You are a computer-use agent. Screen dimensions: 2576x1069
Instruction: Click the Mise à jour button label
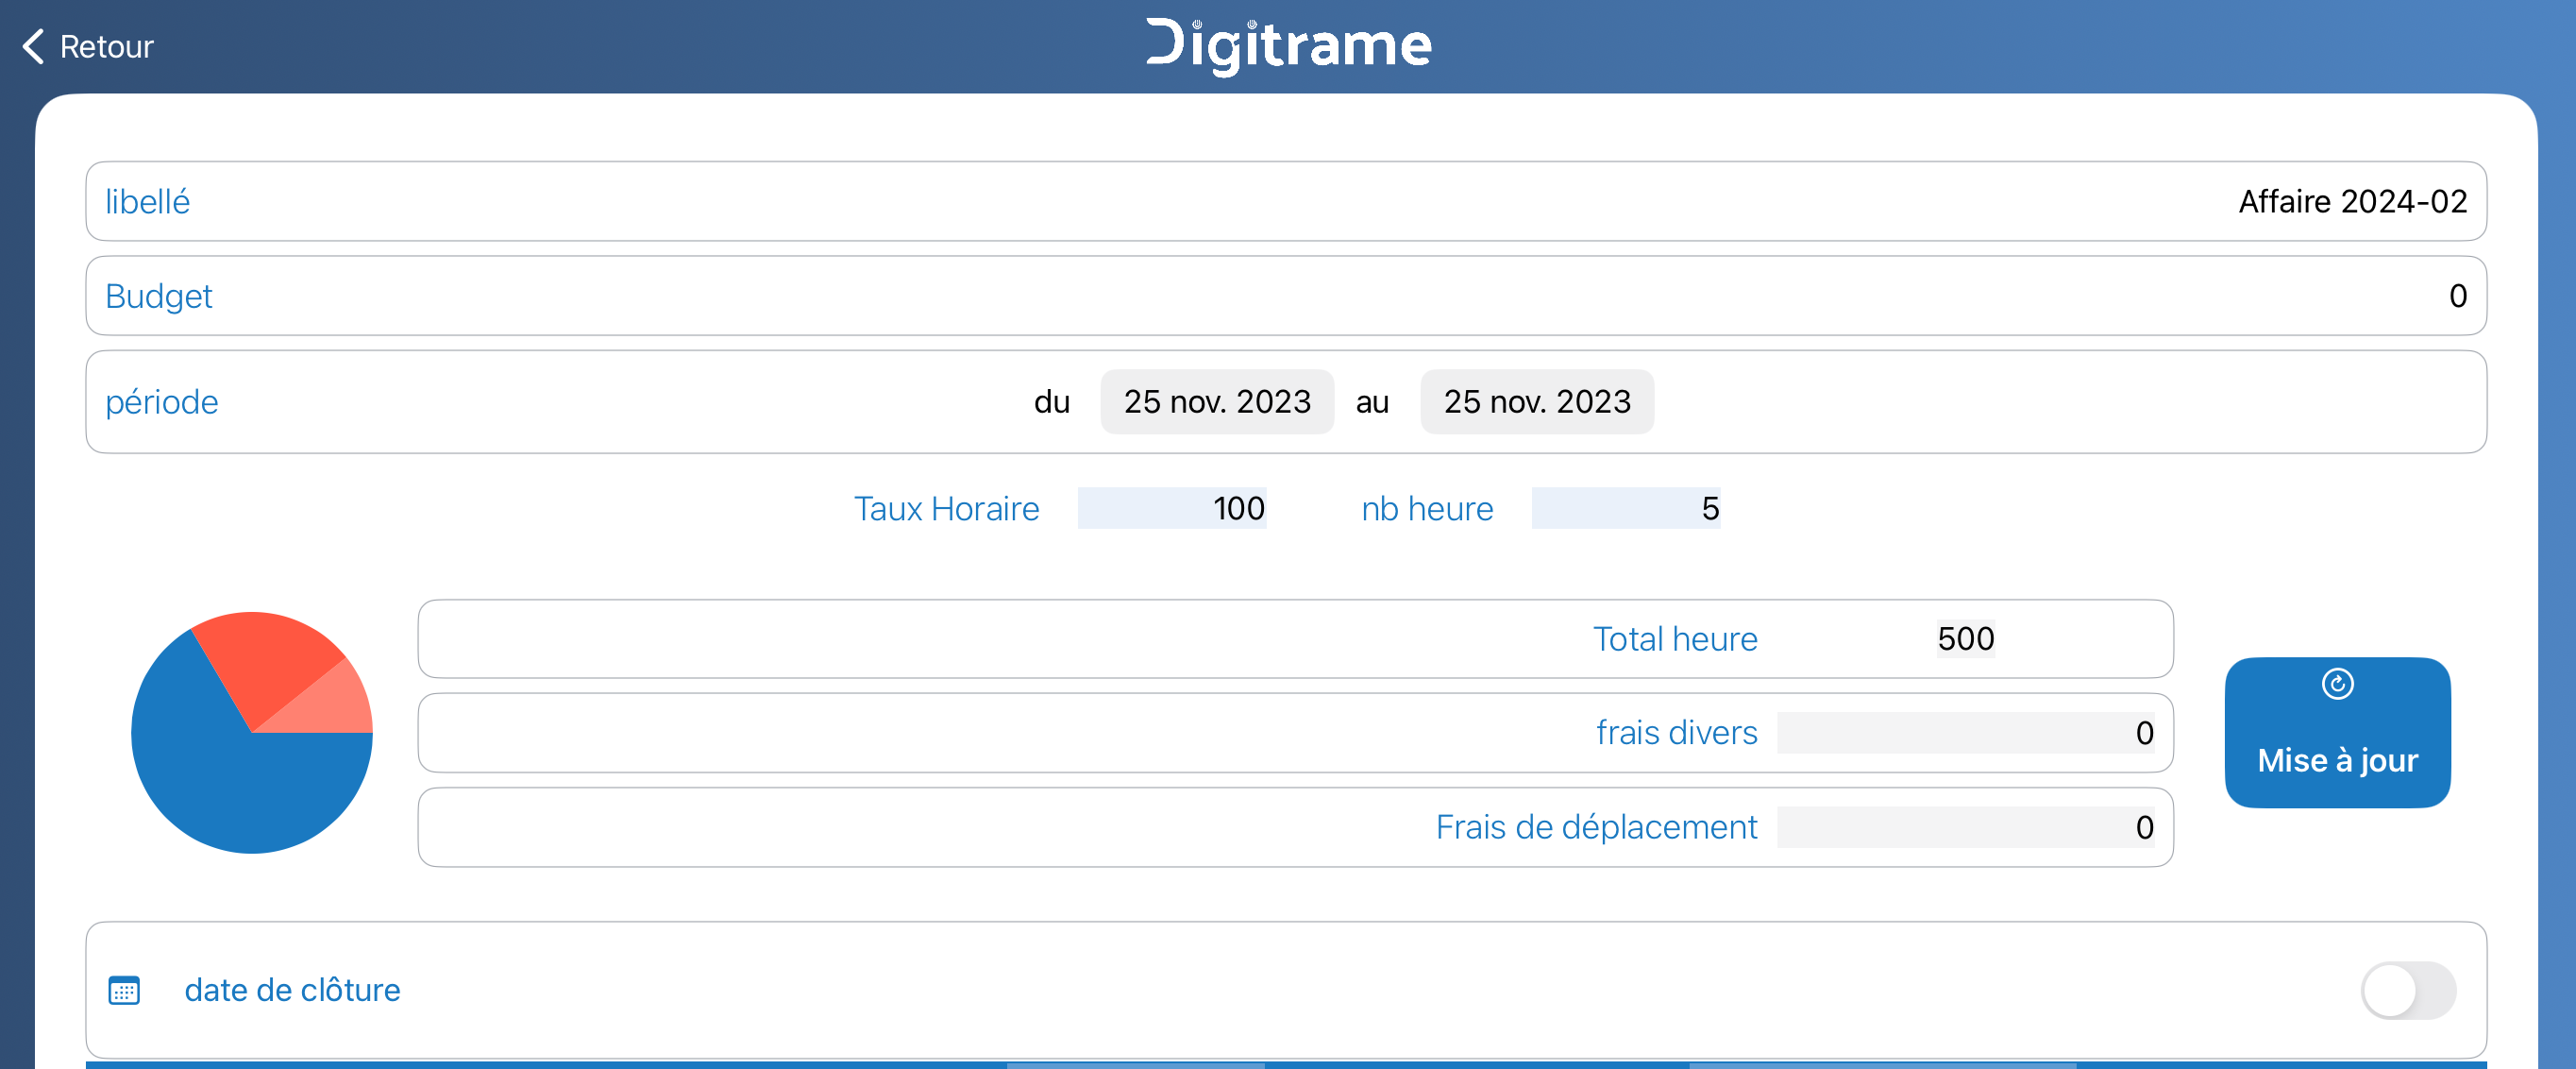pos(2337,760)
